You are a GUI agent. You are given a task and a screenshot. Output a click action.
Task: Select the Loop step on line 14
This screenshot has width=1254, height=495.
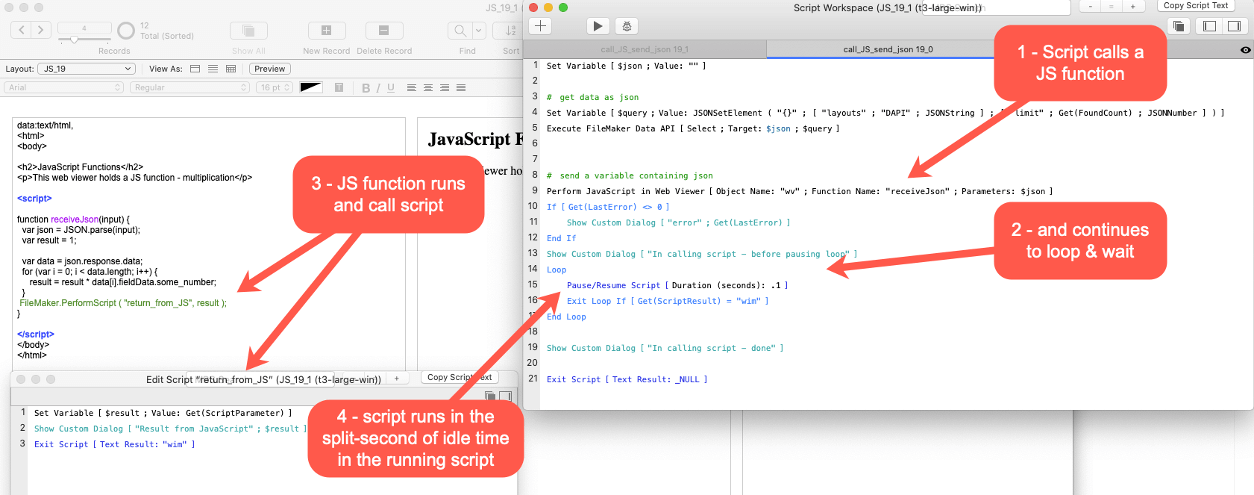point(556,270)
